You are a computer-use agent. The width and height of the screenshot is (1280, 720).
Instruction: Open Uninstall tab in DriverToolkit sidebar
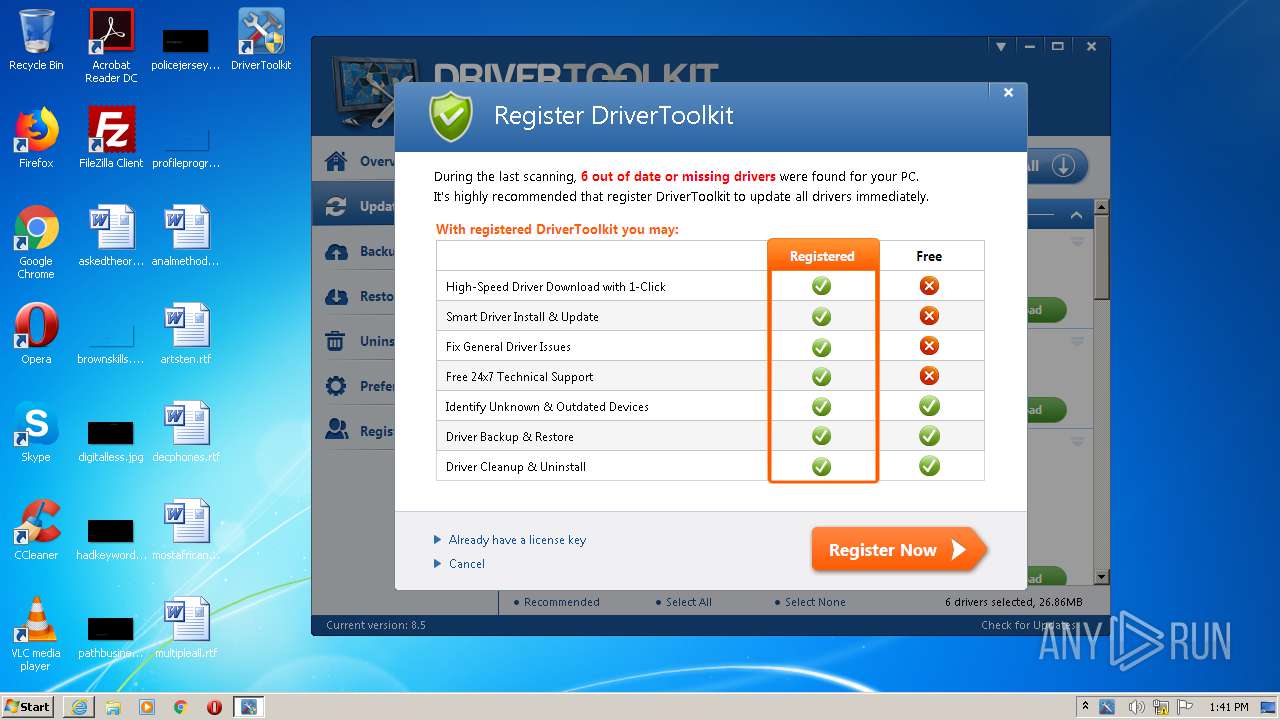coord(354,341)
